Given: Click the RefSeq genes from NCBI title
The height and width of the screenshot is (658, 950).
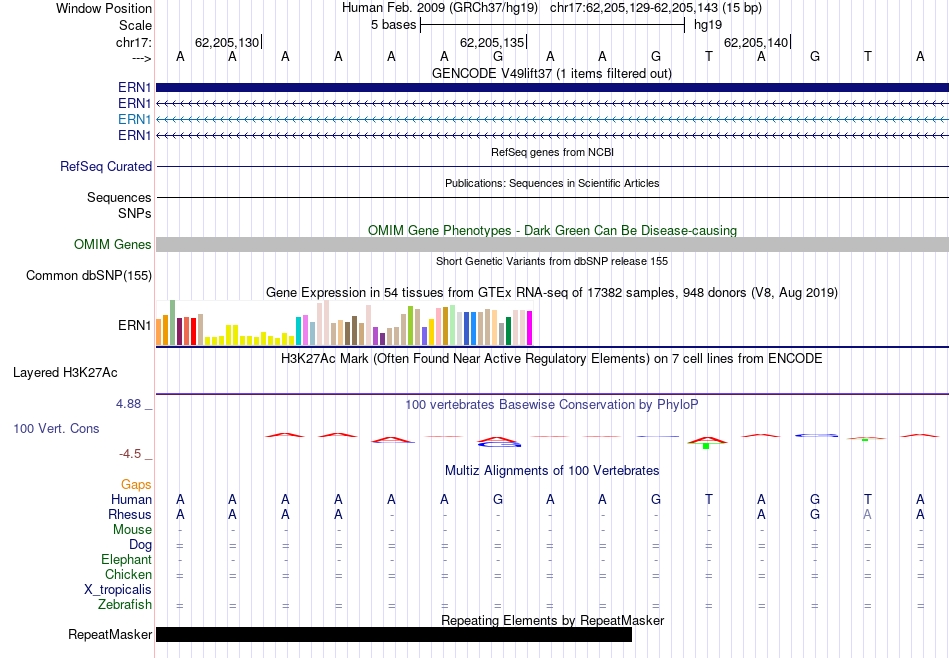Looking at the screenshot, I should [552, 152].
